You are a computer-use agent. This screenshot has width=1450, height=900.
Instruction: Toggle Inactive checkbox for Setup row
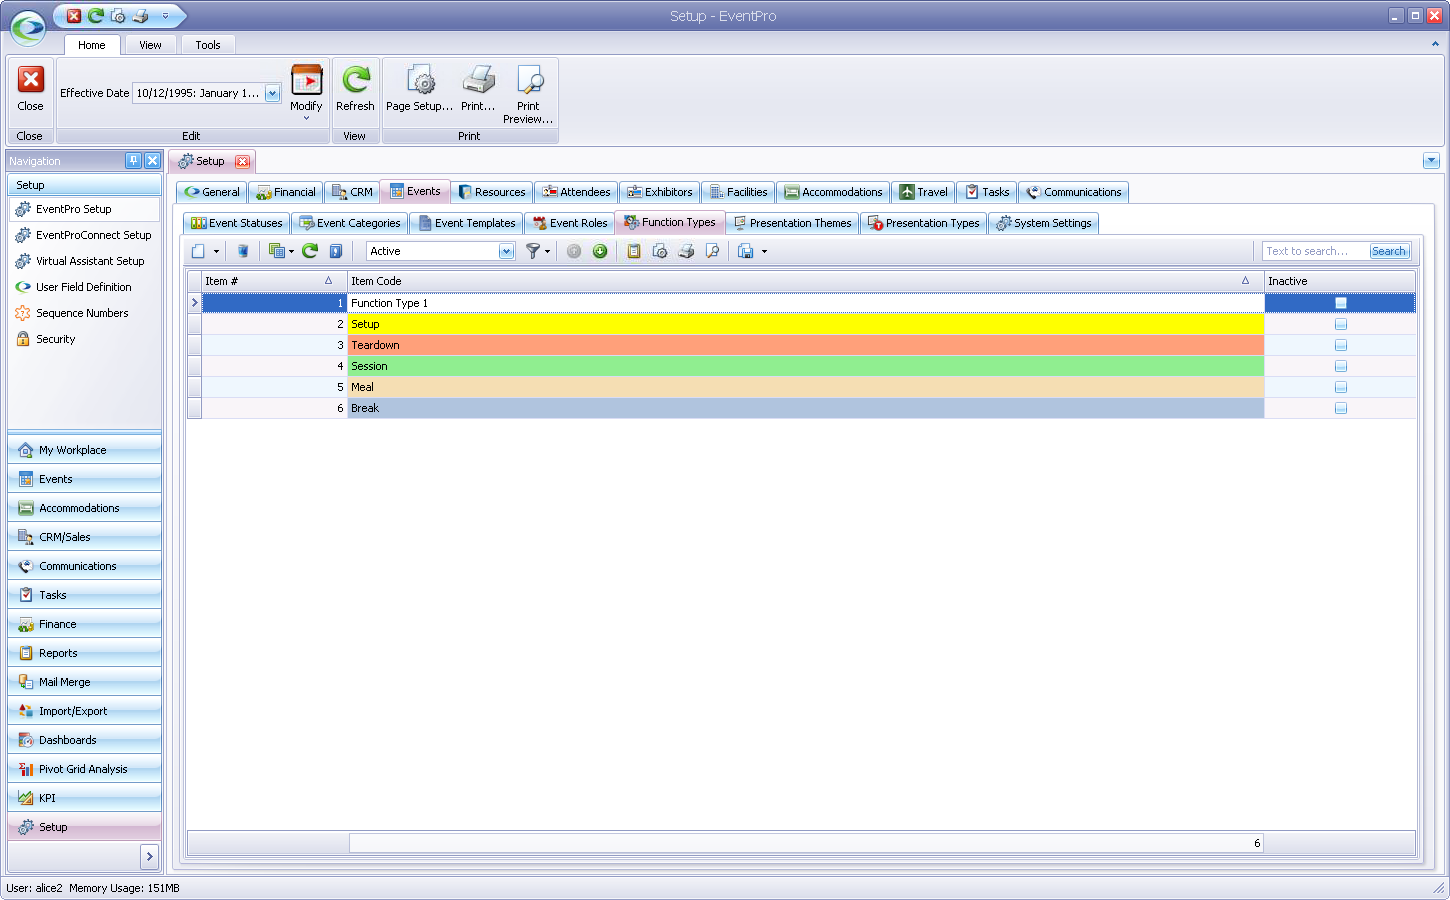point(1341,324)
